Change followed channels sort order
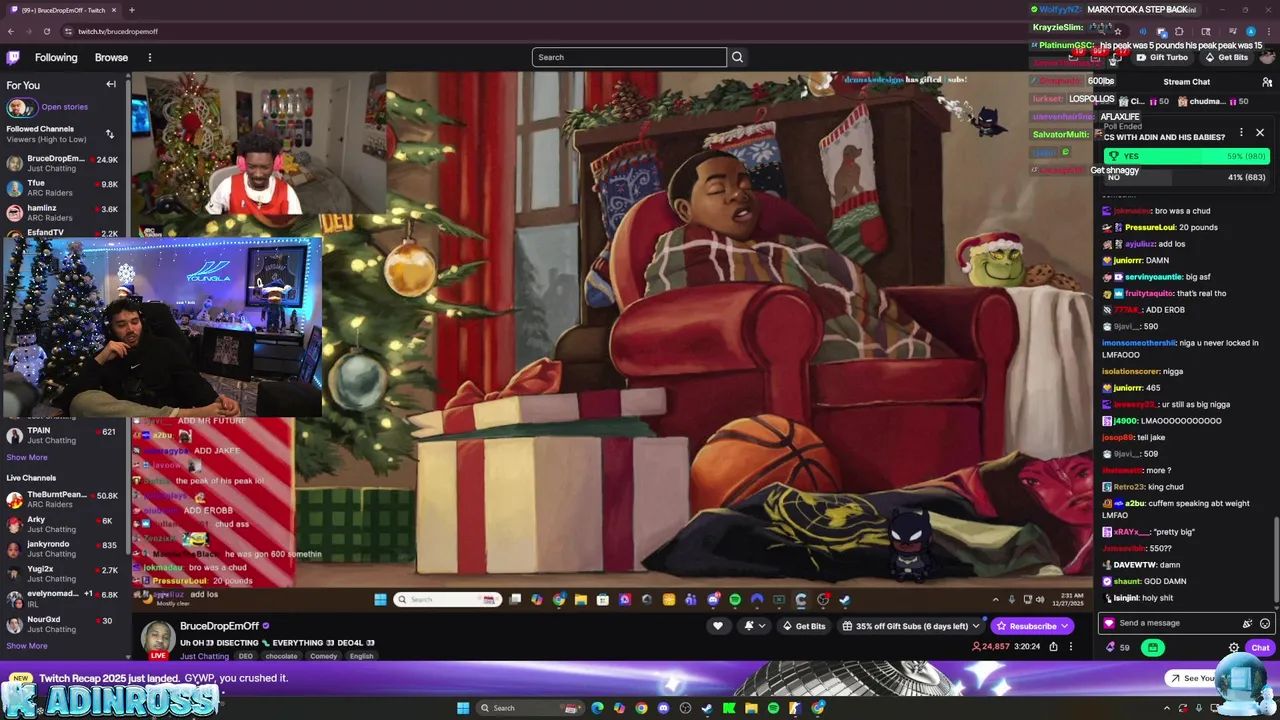The height and width of the screenshot is (720, 1280). tap(109, 134)
